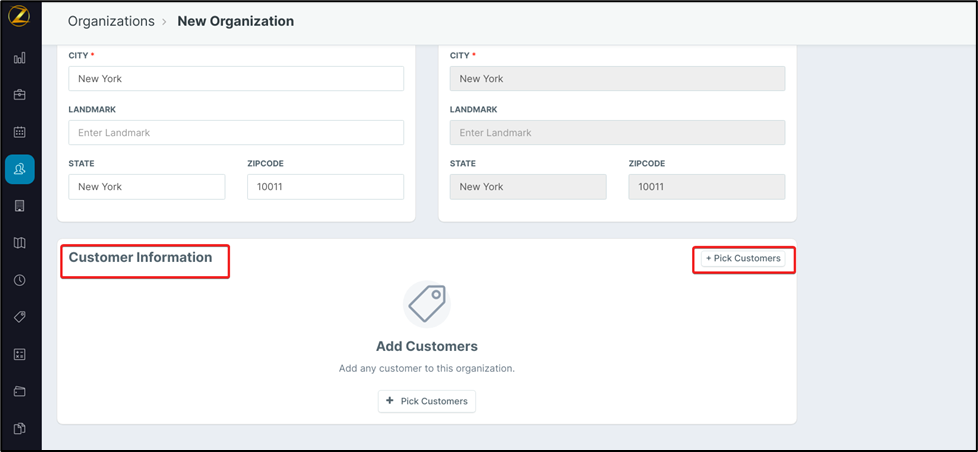This screenshot has height=452, width=978.
Task: Click the left City field containing New York
Action: (x=236, y=79)
